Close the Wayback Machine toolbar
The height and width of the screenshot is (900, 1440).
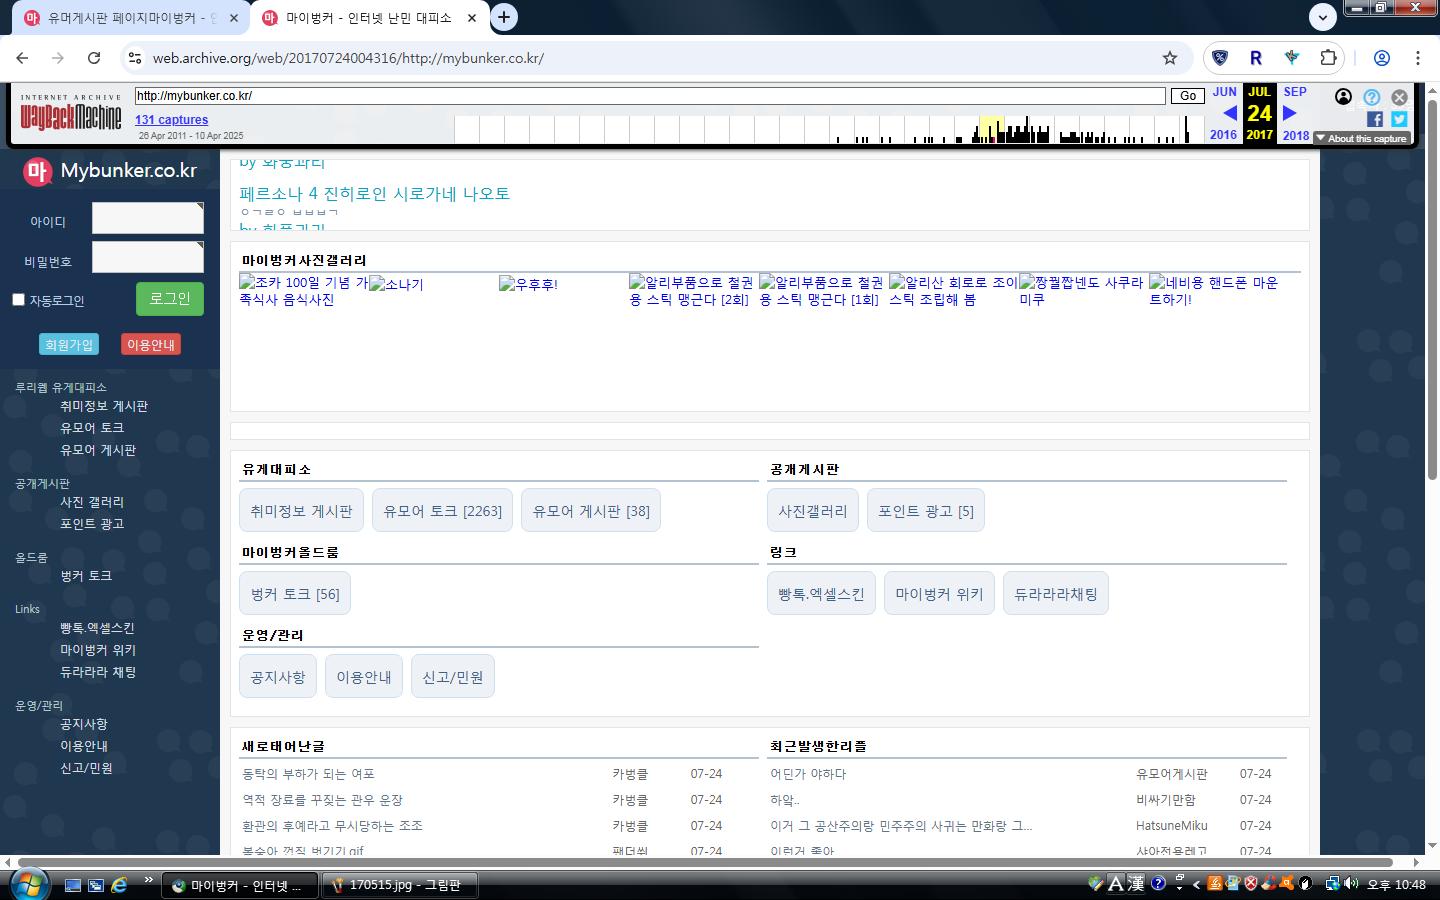click(x=1399, y=97)
